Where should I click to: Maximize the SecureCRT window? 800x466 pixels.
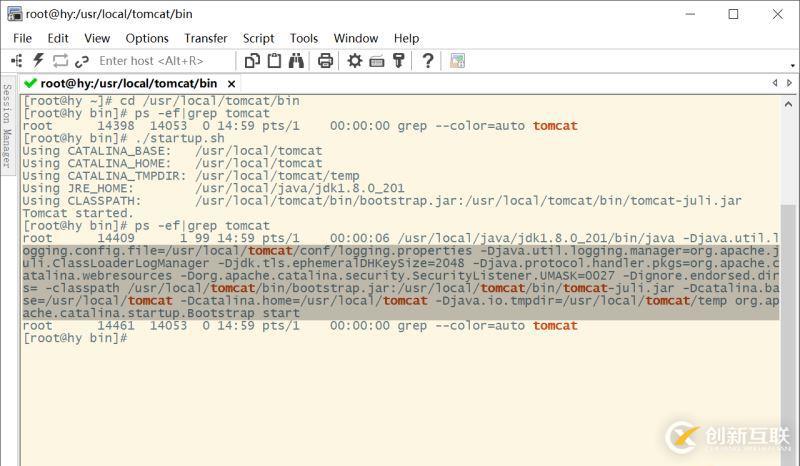click(733, 14)
